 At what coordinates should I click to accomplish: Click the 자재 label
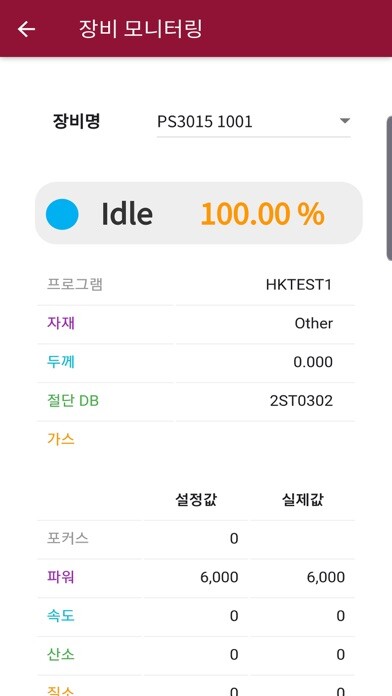click(61, 323)
